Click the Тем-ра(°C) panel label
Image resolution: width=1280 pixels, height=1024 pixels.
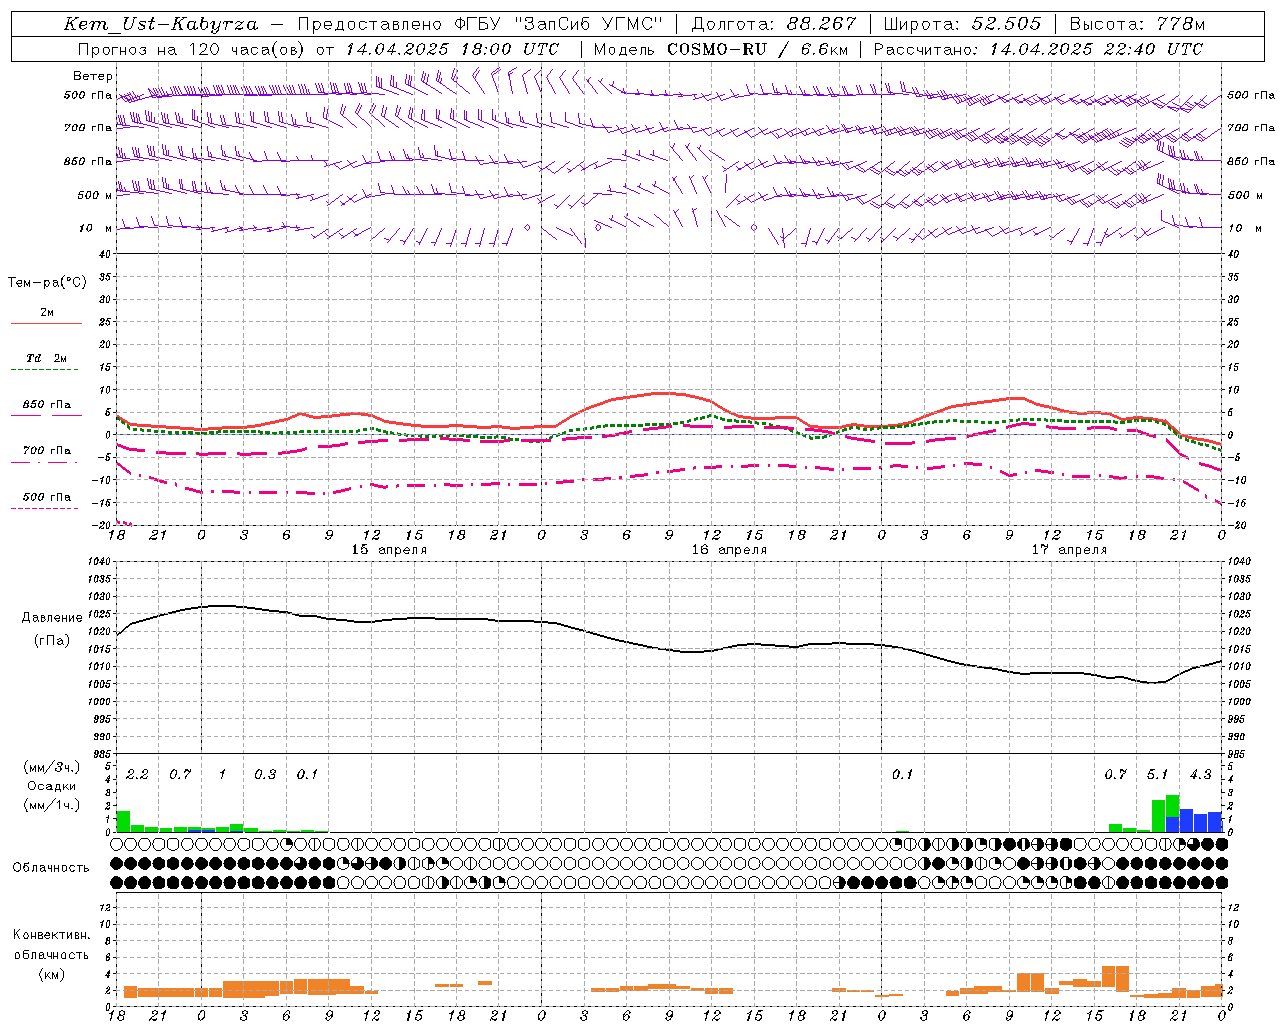click(47, 283)
